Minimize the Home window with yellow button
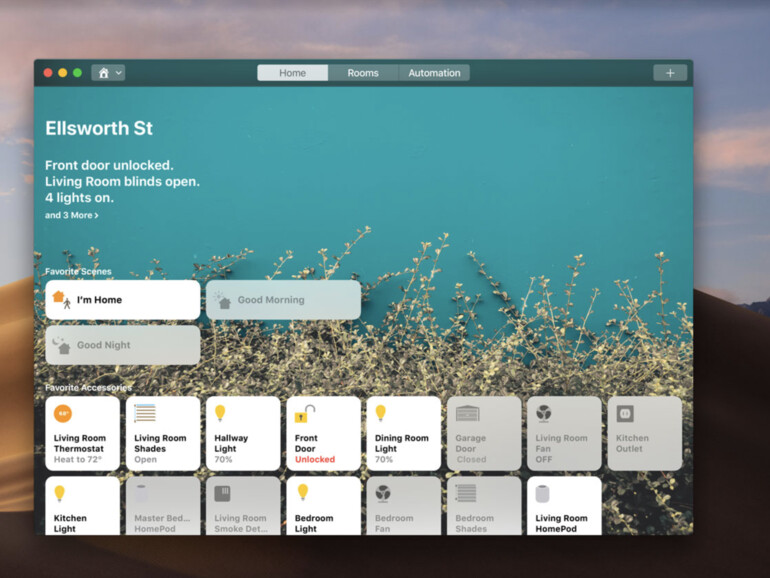This screenshot has height=578, width=770. (x=63, y=73)
